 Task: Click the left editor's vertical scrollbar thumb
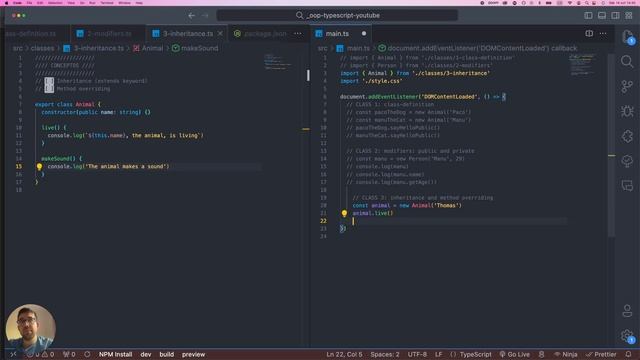tap(308, 75)
